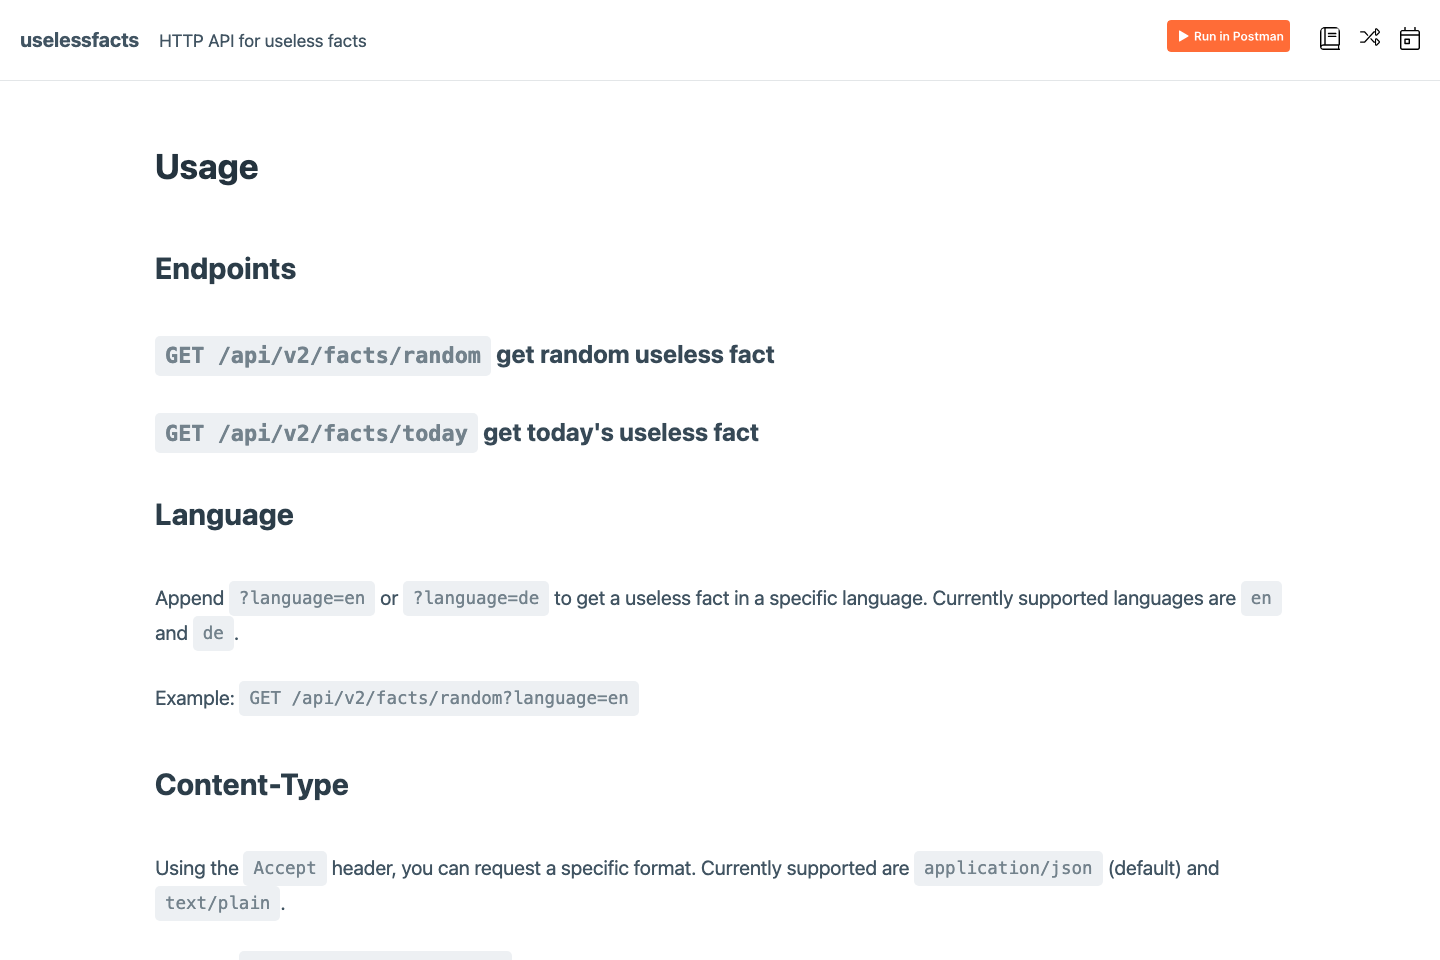The width and height of the screenshot is (1440, 960).
Task: Click the calendar today's fact icon
Action: tap(1410, 38)
